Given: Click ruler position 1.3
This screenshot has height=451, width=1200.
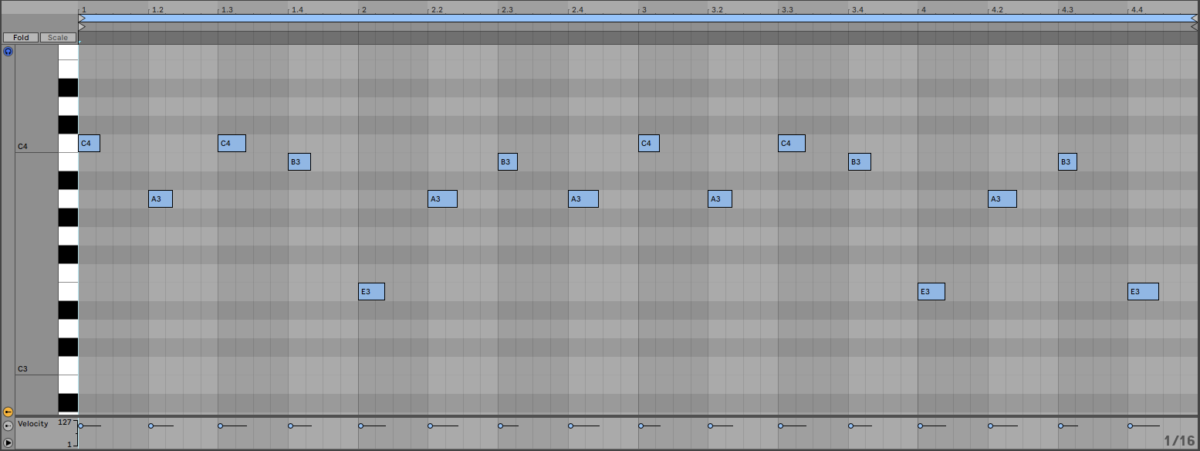Looking at the screenshot, I should pyautogui.click(x=227, y=9).
